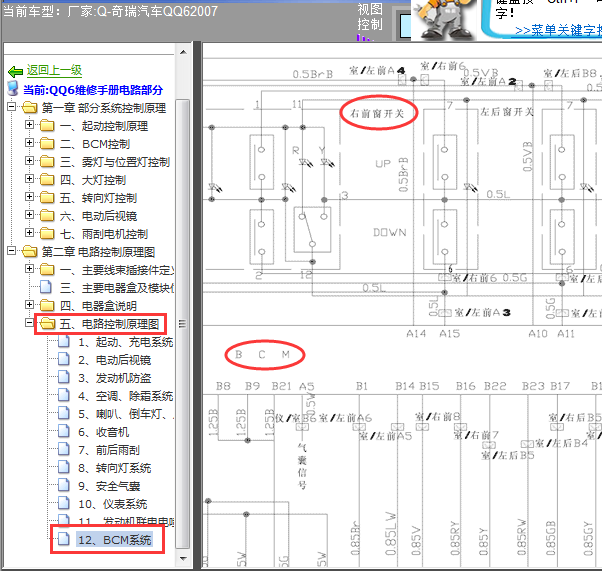This screenshot has height=571, width=602.
Task: Open the 6、收音机 diagram page
Action: pos(103,432)
